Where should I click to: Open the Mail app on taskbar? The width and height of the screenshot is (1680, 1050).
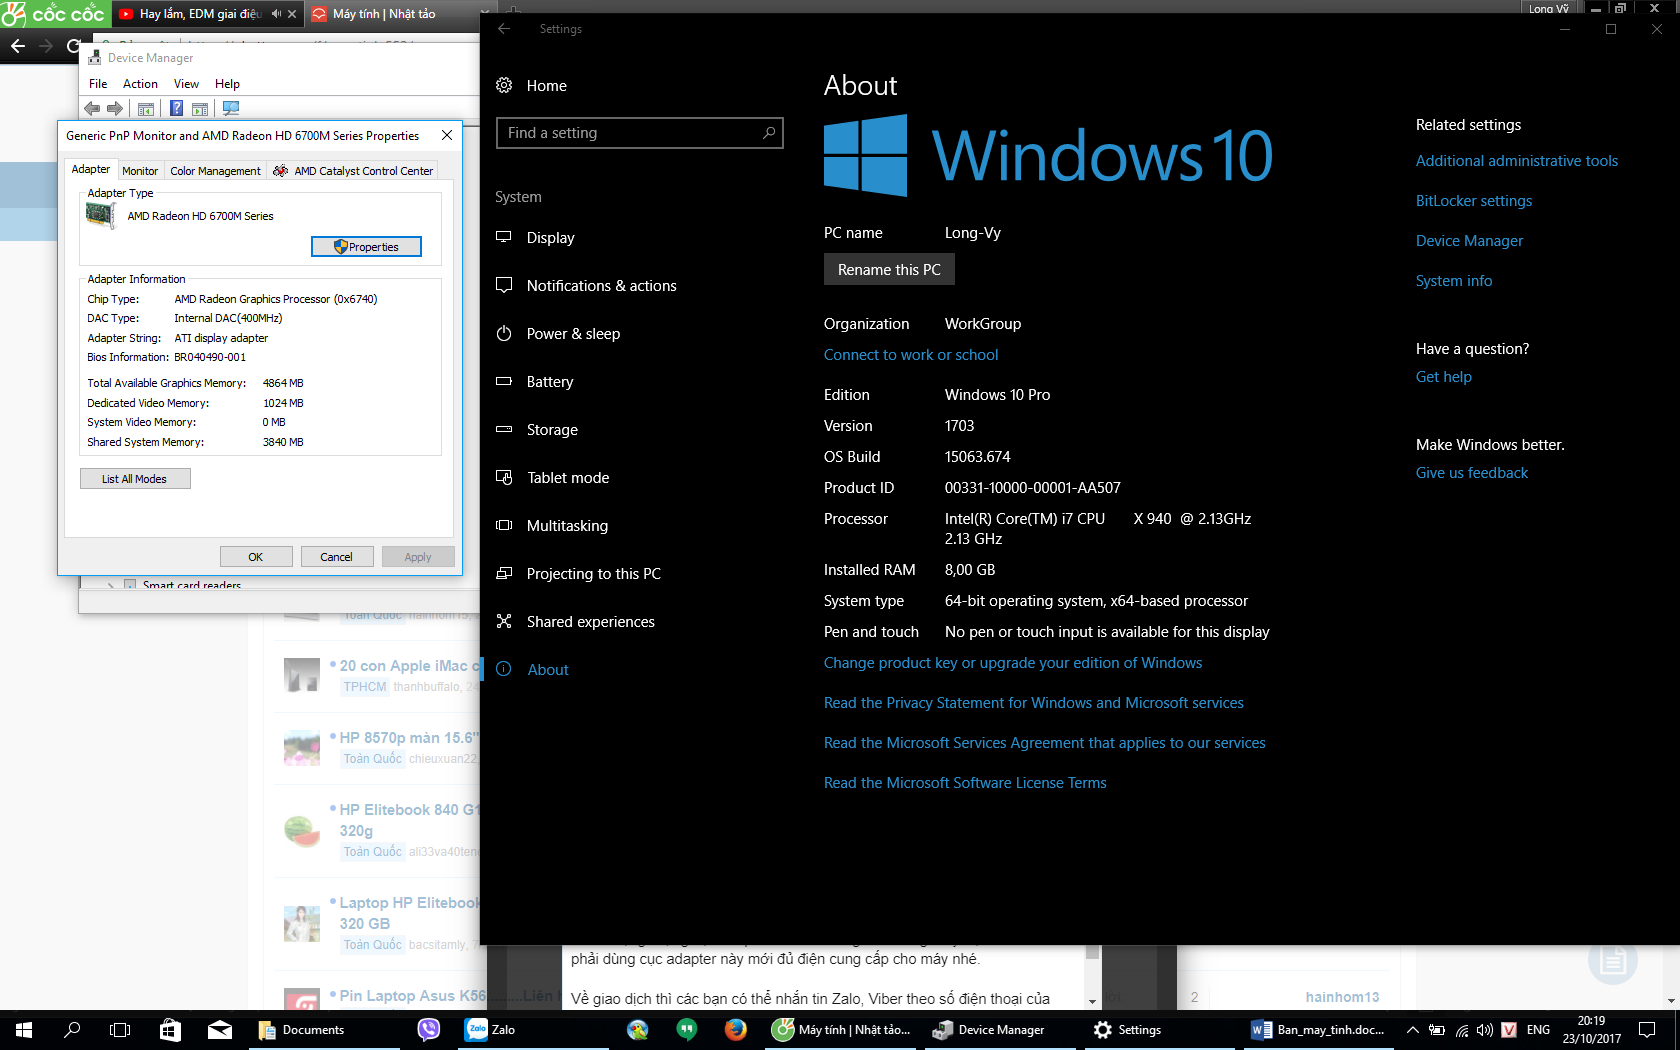point(219,1030)
